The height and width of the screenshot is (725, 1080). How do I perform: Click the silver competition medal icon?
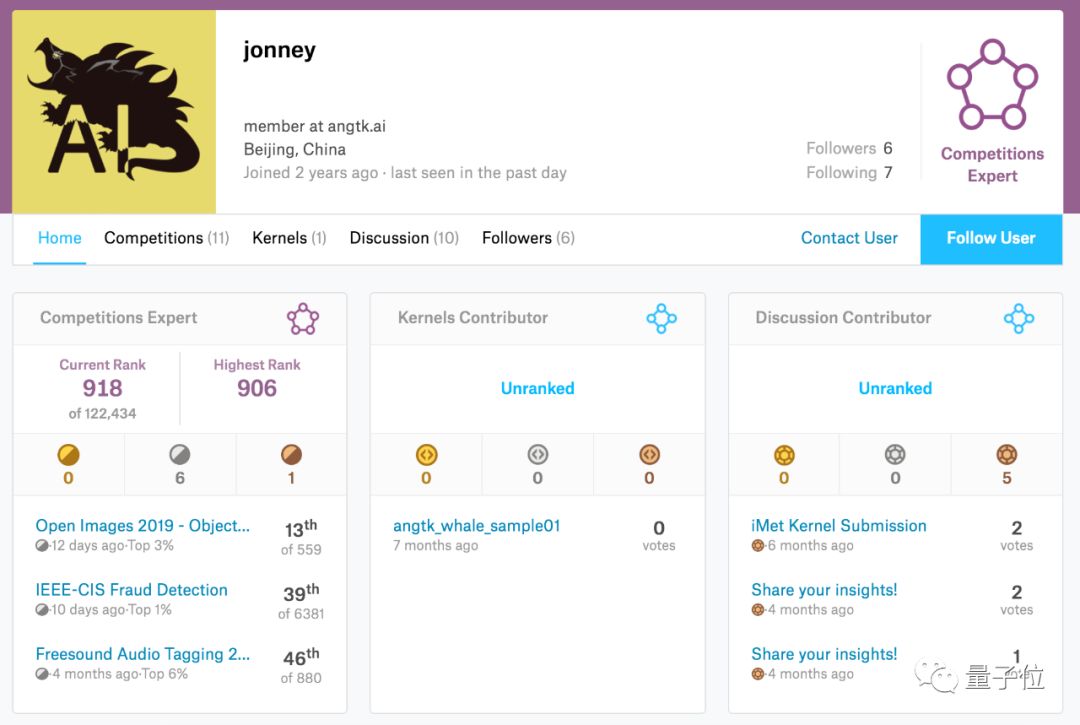(x=180, y=456)
